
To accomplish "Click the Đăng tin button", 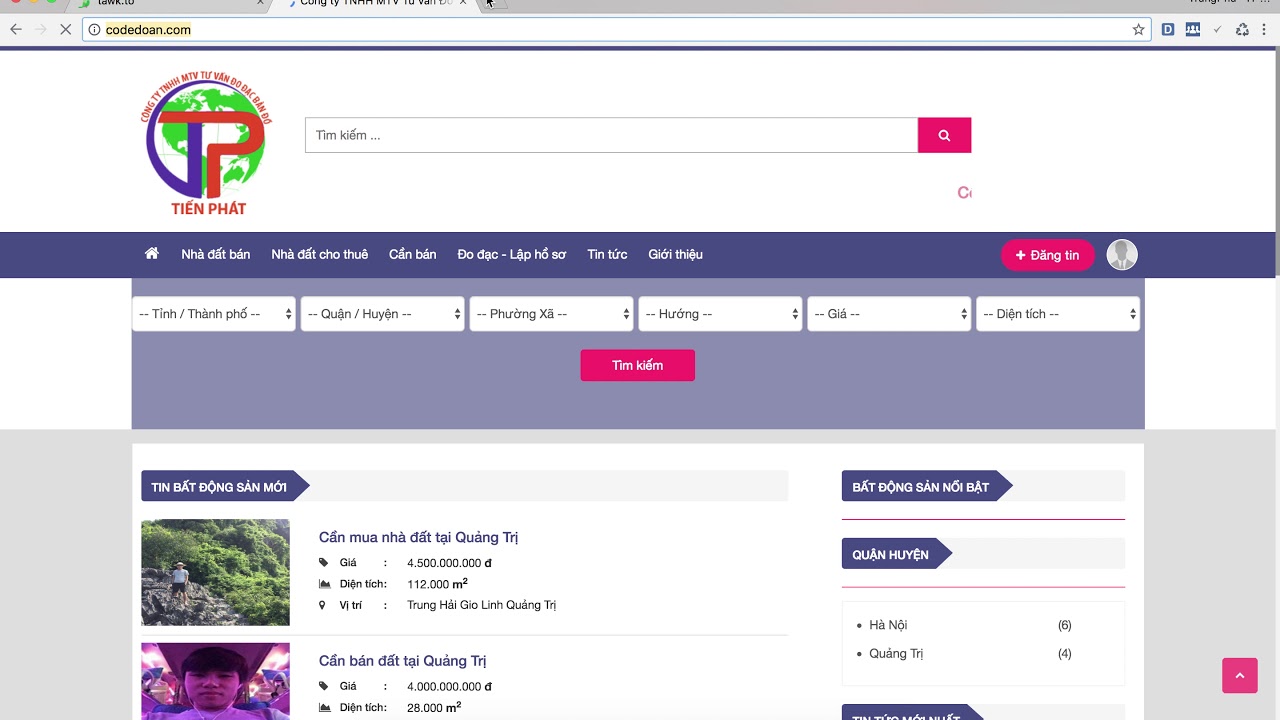I will click(1048, 255).
